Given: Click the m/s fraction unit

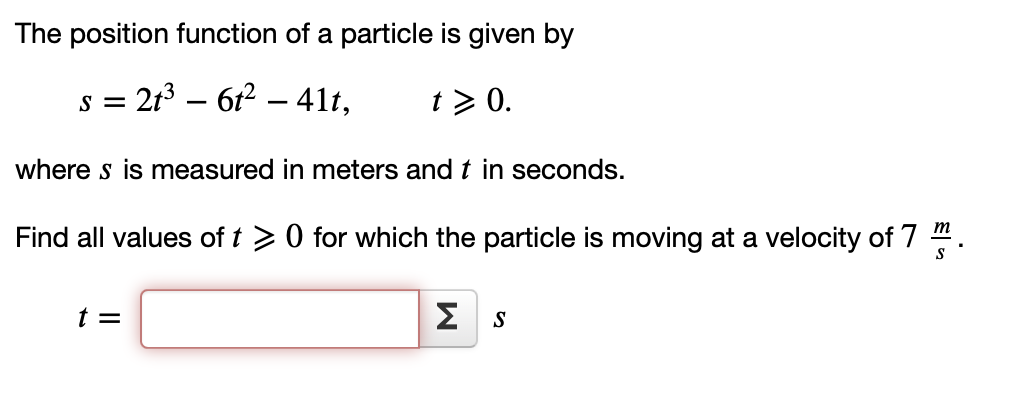Looking at the screenshot, I should [x=939, y=239].
